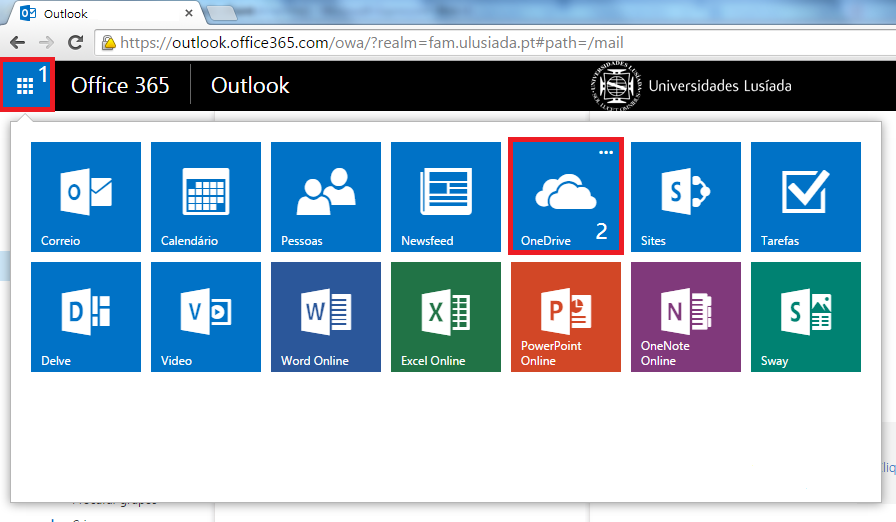This screenshot has width=896, height=522.
Task: Reload the browser page
Action: tap(75, 43)
